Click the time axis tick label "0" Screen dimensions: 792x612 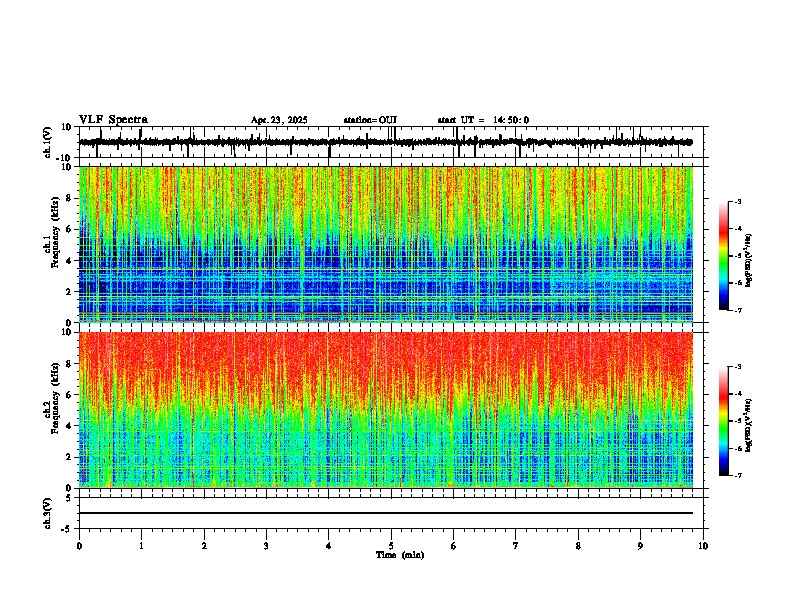pos(79,546)
